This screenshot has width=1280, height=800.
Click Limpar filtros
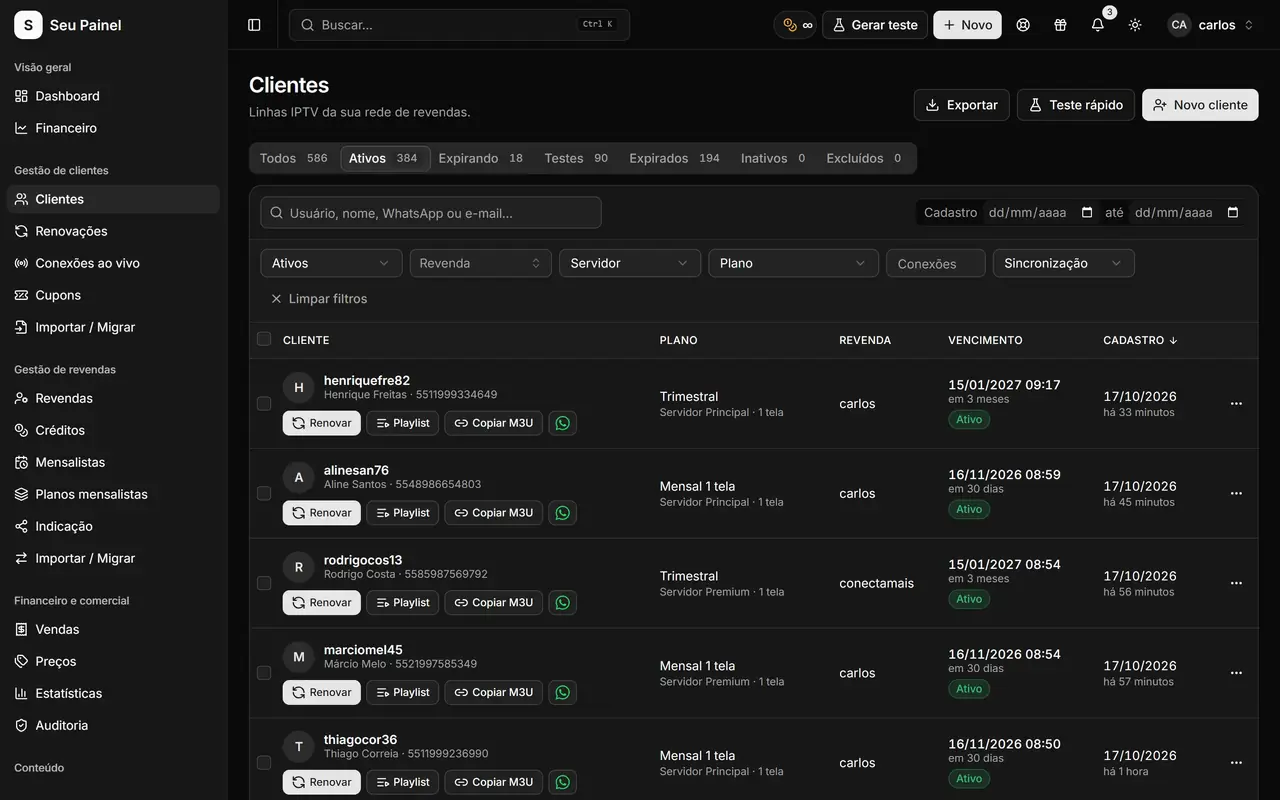(319, 299)
